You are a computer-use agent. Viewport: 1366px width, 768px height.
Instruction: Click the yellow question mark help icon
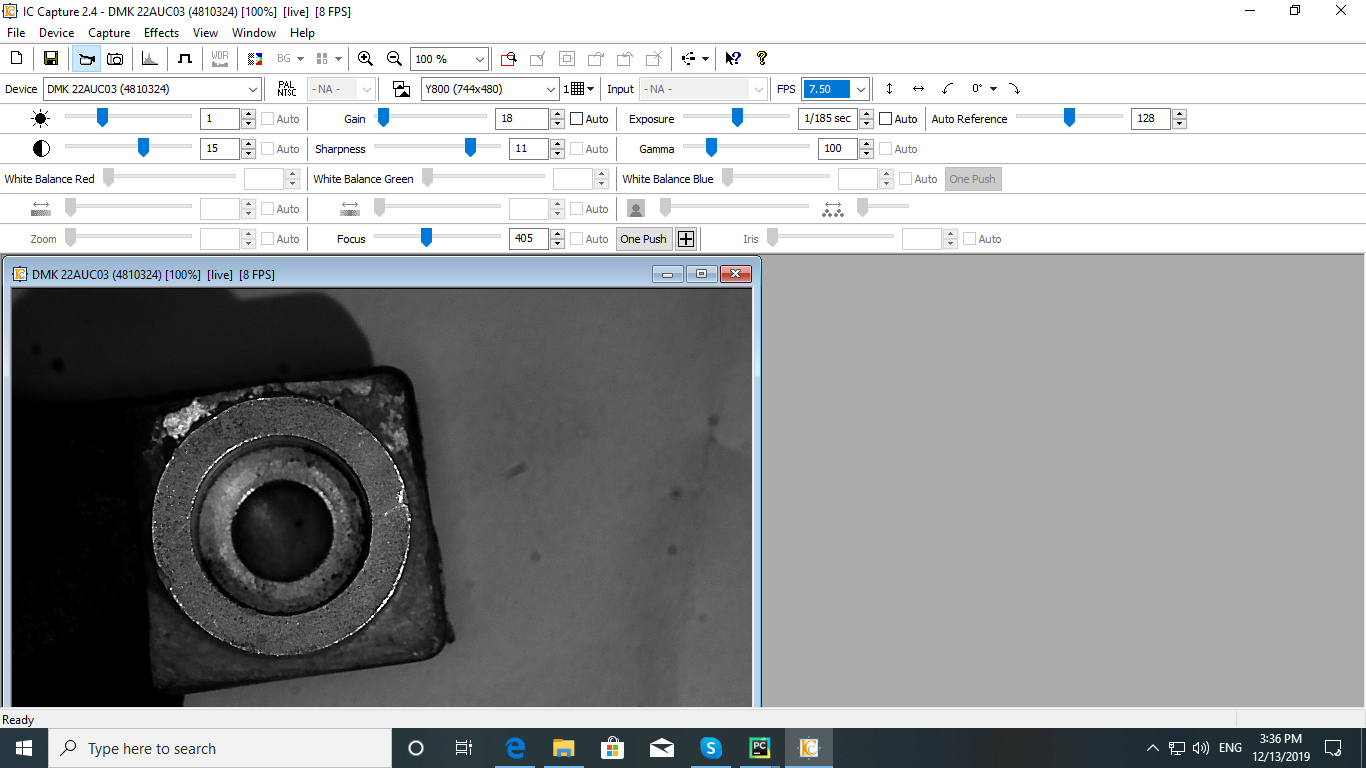click(x=761, y=59)
